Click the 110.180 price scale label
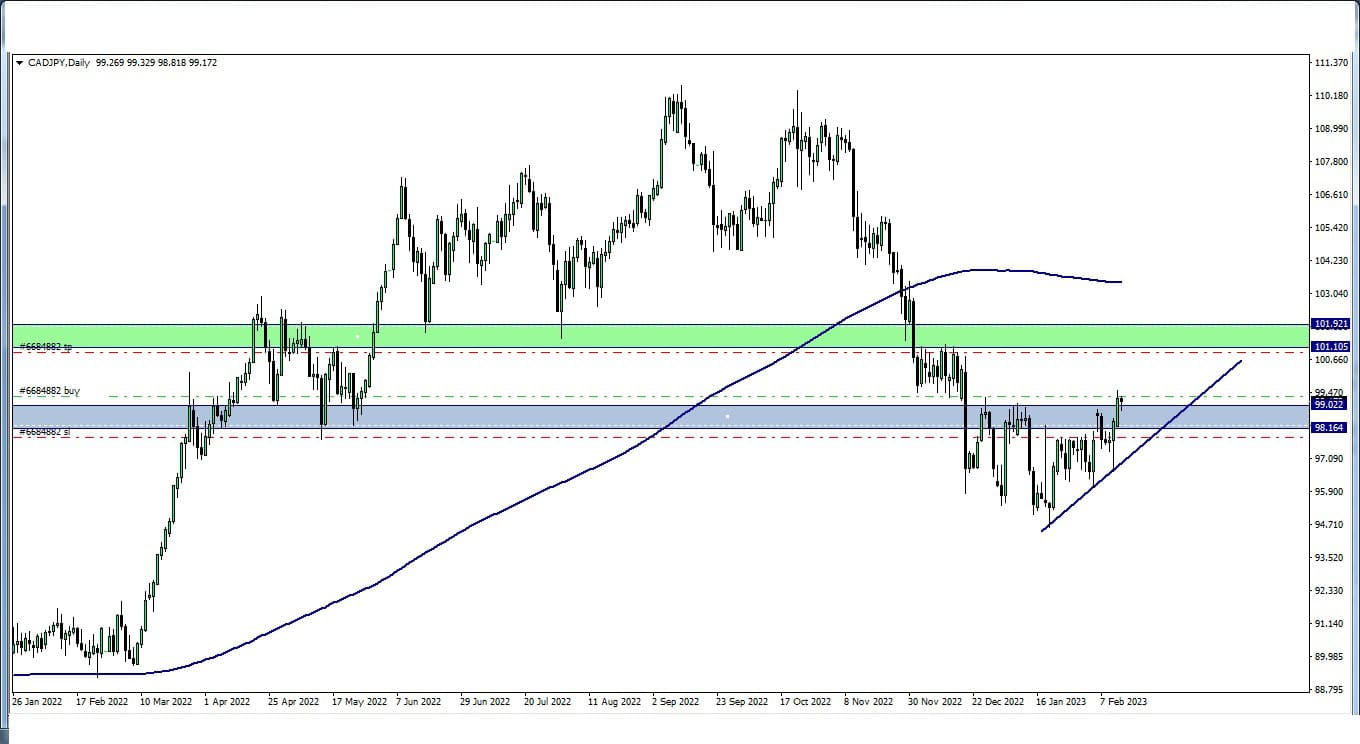This screenshot has height=744, width=1360. tap(1332, 96)
